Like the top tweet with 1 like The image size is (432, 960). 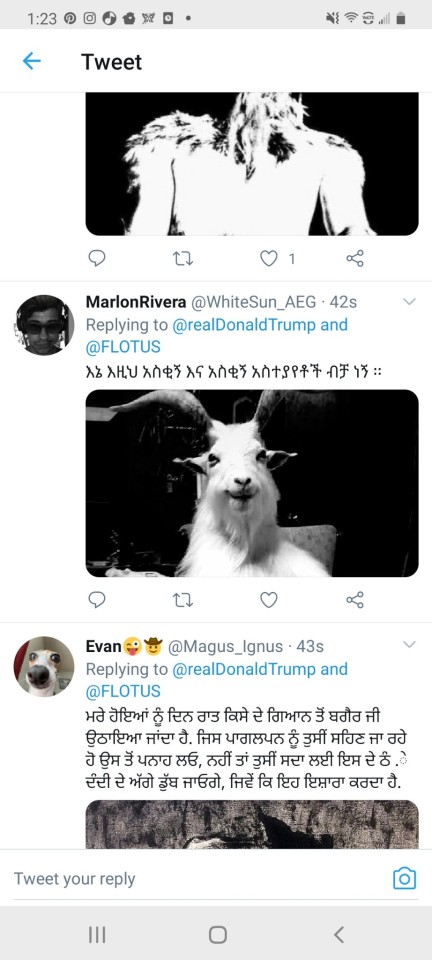click(x=269, y=258)
